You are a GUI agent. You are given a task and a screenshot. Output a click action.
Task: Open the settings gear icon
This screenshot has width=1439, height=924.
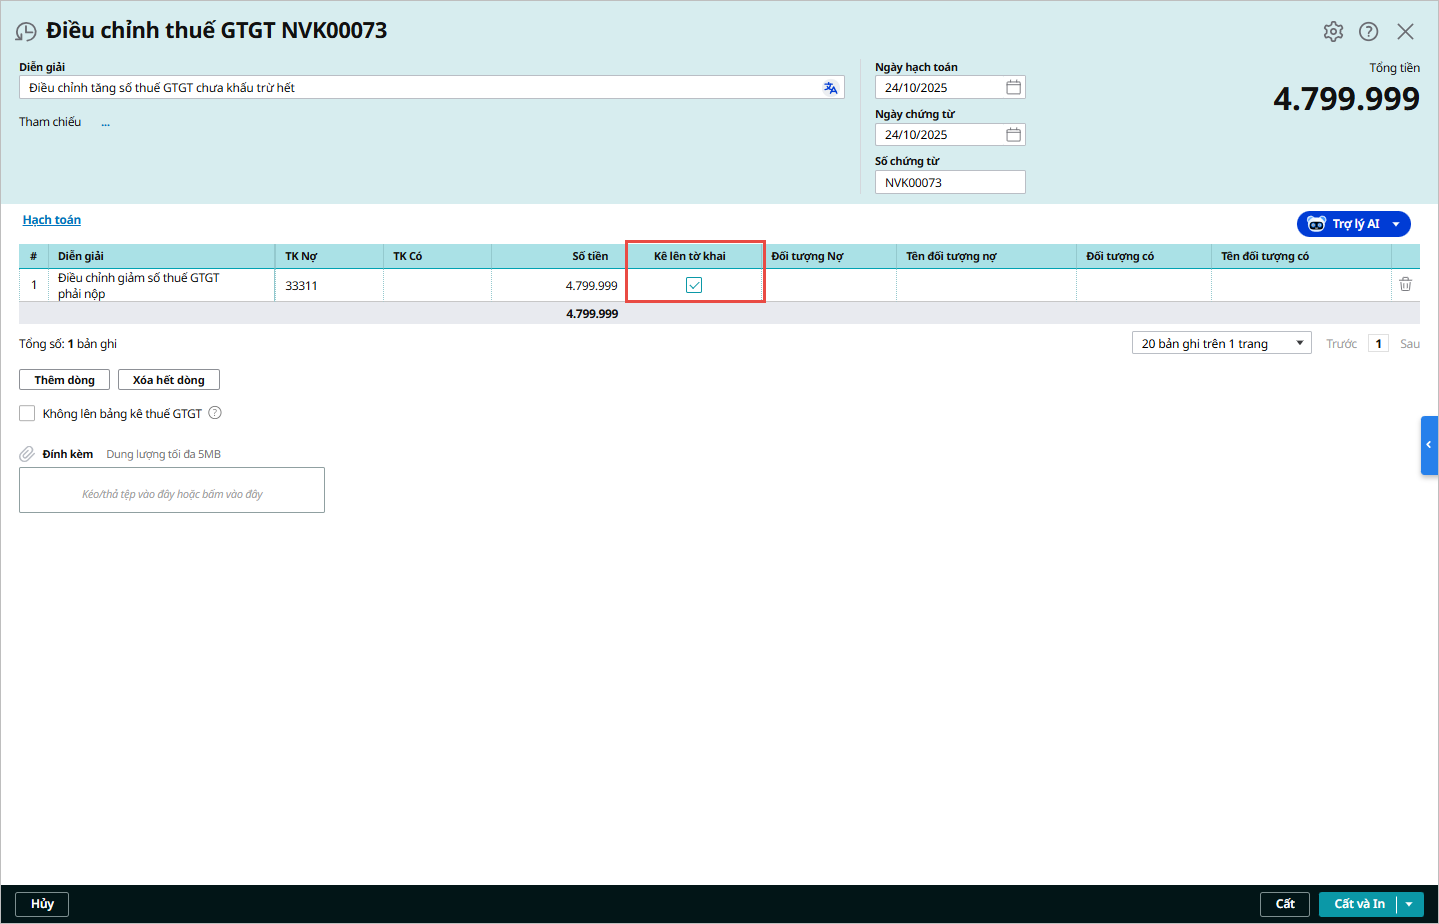pos(1333,31)
